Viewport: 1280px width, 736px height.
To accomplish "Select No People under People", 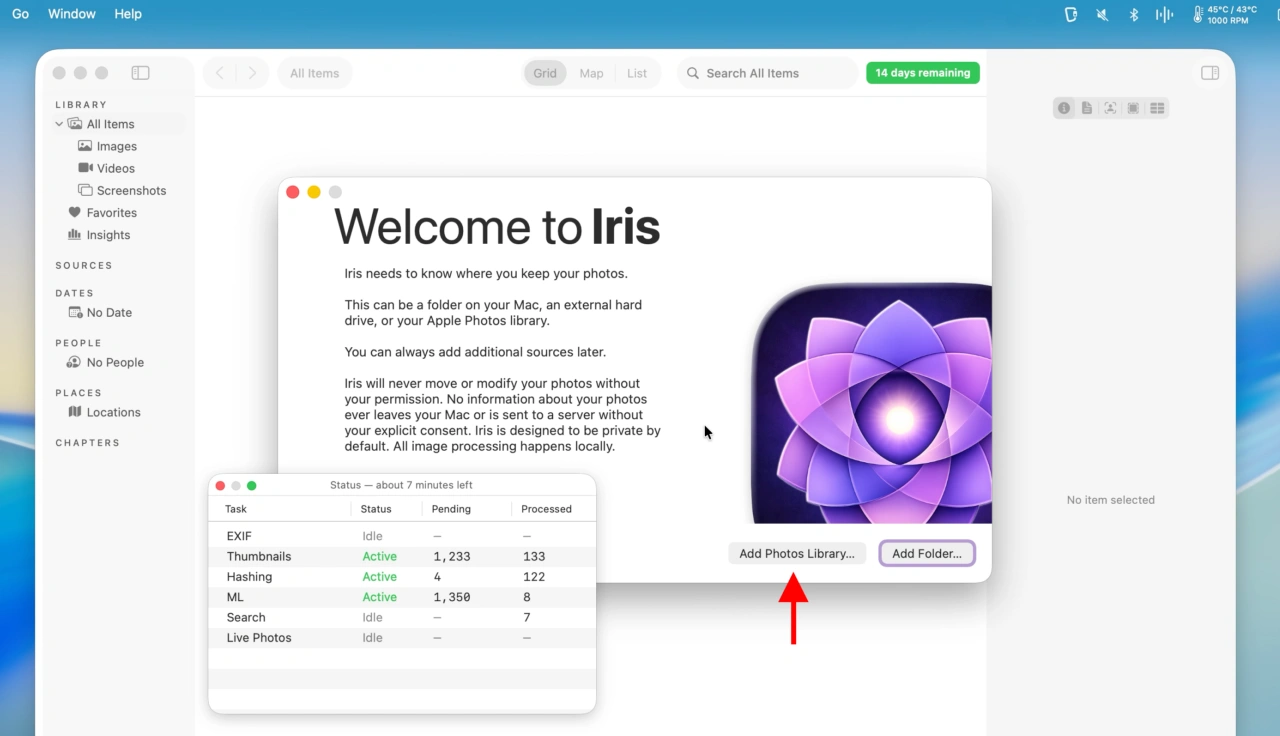I will tap(115, 362).
